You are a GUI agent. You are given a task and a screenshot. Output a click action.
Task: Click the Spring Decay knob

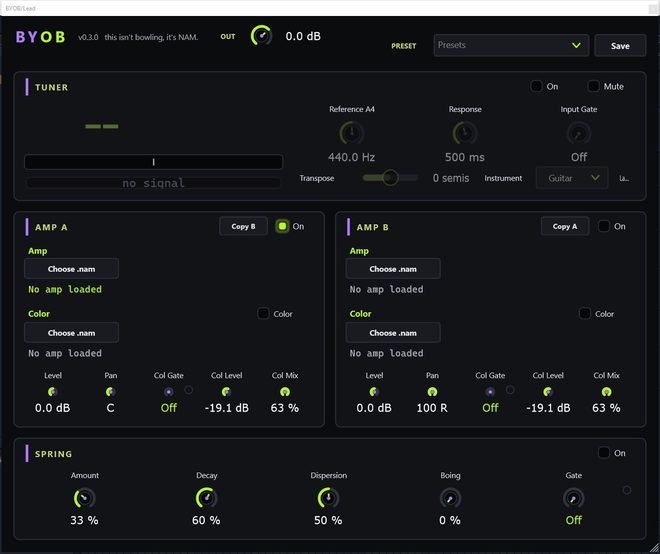click(206, 498)
